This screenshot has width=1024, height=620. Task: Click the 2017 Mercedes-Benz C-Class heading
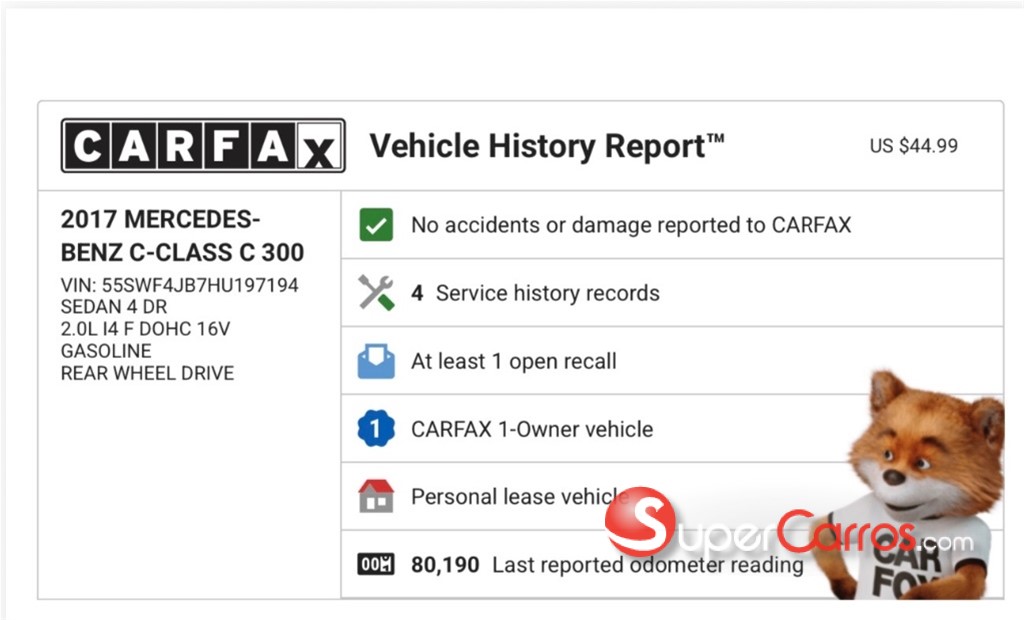182,235
